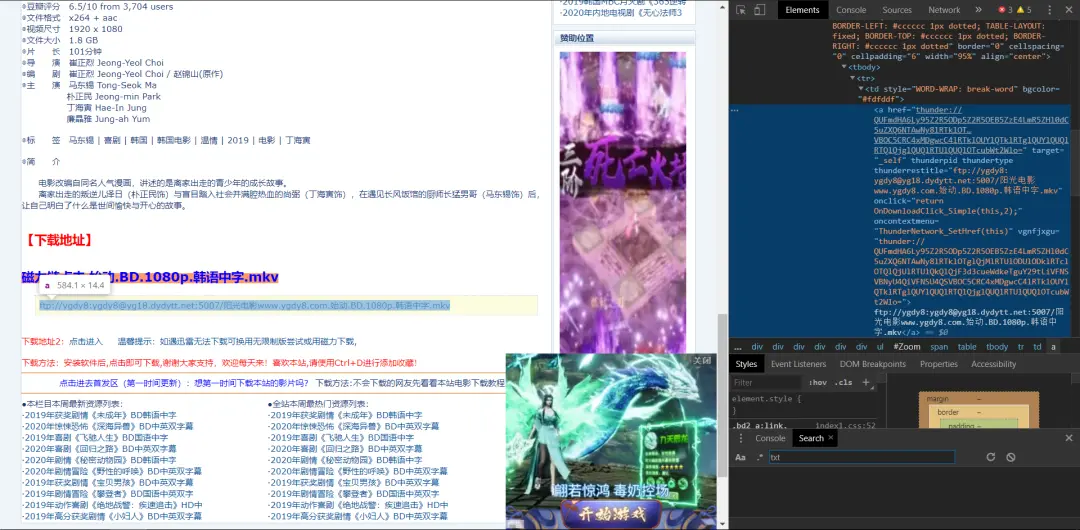Click the yellow warning count badge
The height and width of the screenshot is (530, 1080).
(x=1024, y=10)
